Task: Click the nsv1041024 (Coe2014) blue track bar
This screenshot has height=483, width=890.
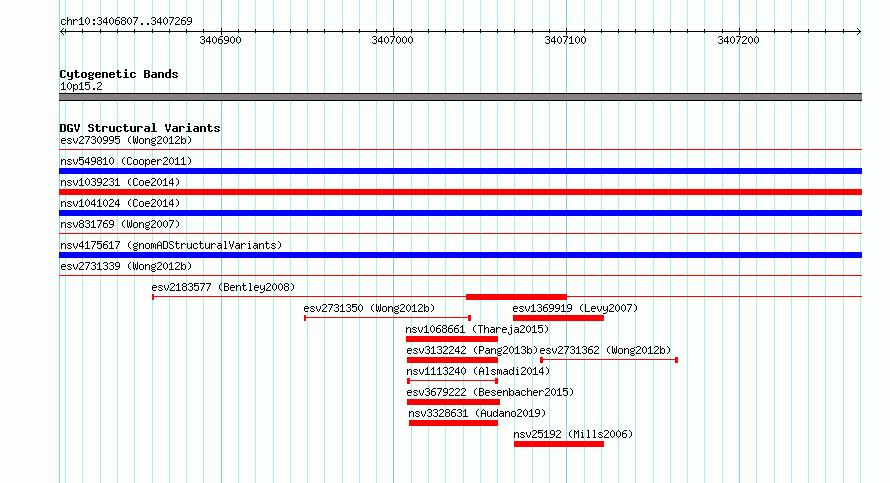Action: pyautogui.click(x=460, y=213)
